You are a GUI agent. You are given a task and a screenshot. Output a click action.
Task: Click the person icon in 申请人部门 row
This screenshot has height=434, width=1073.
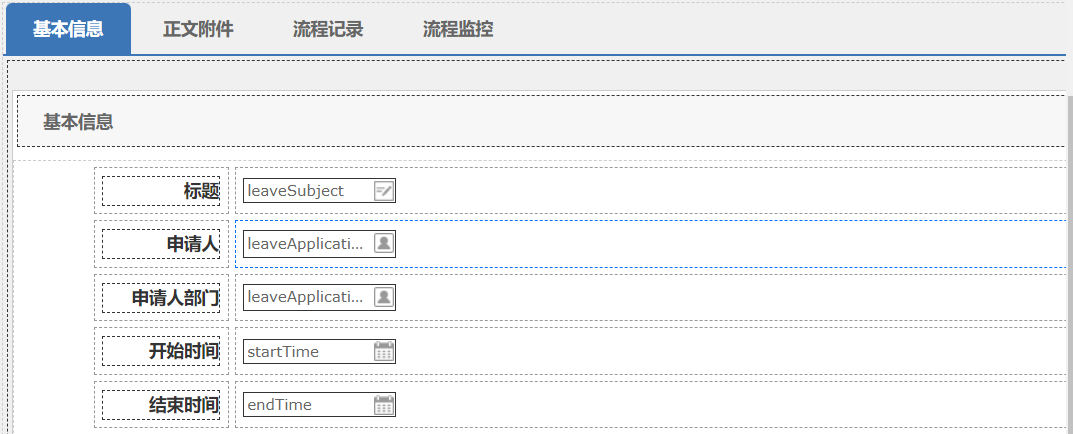384,297
